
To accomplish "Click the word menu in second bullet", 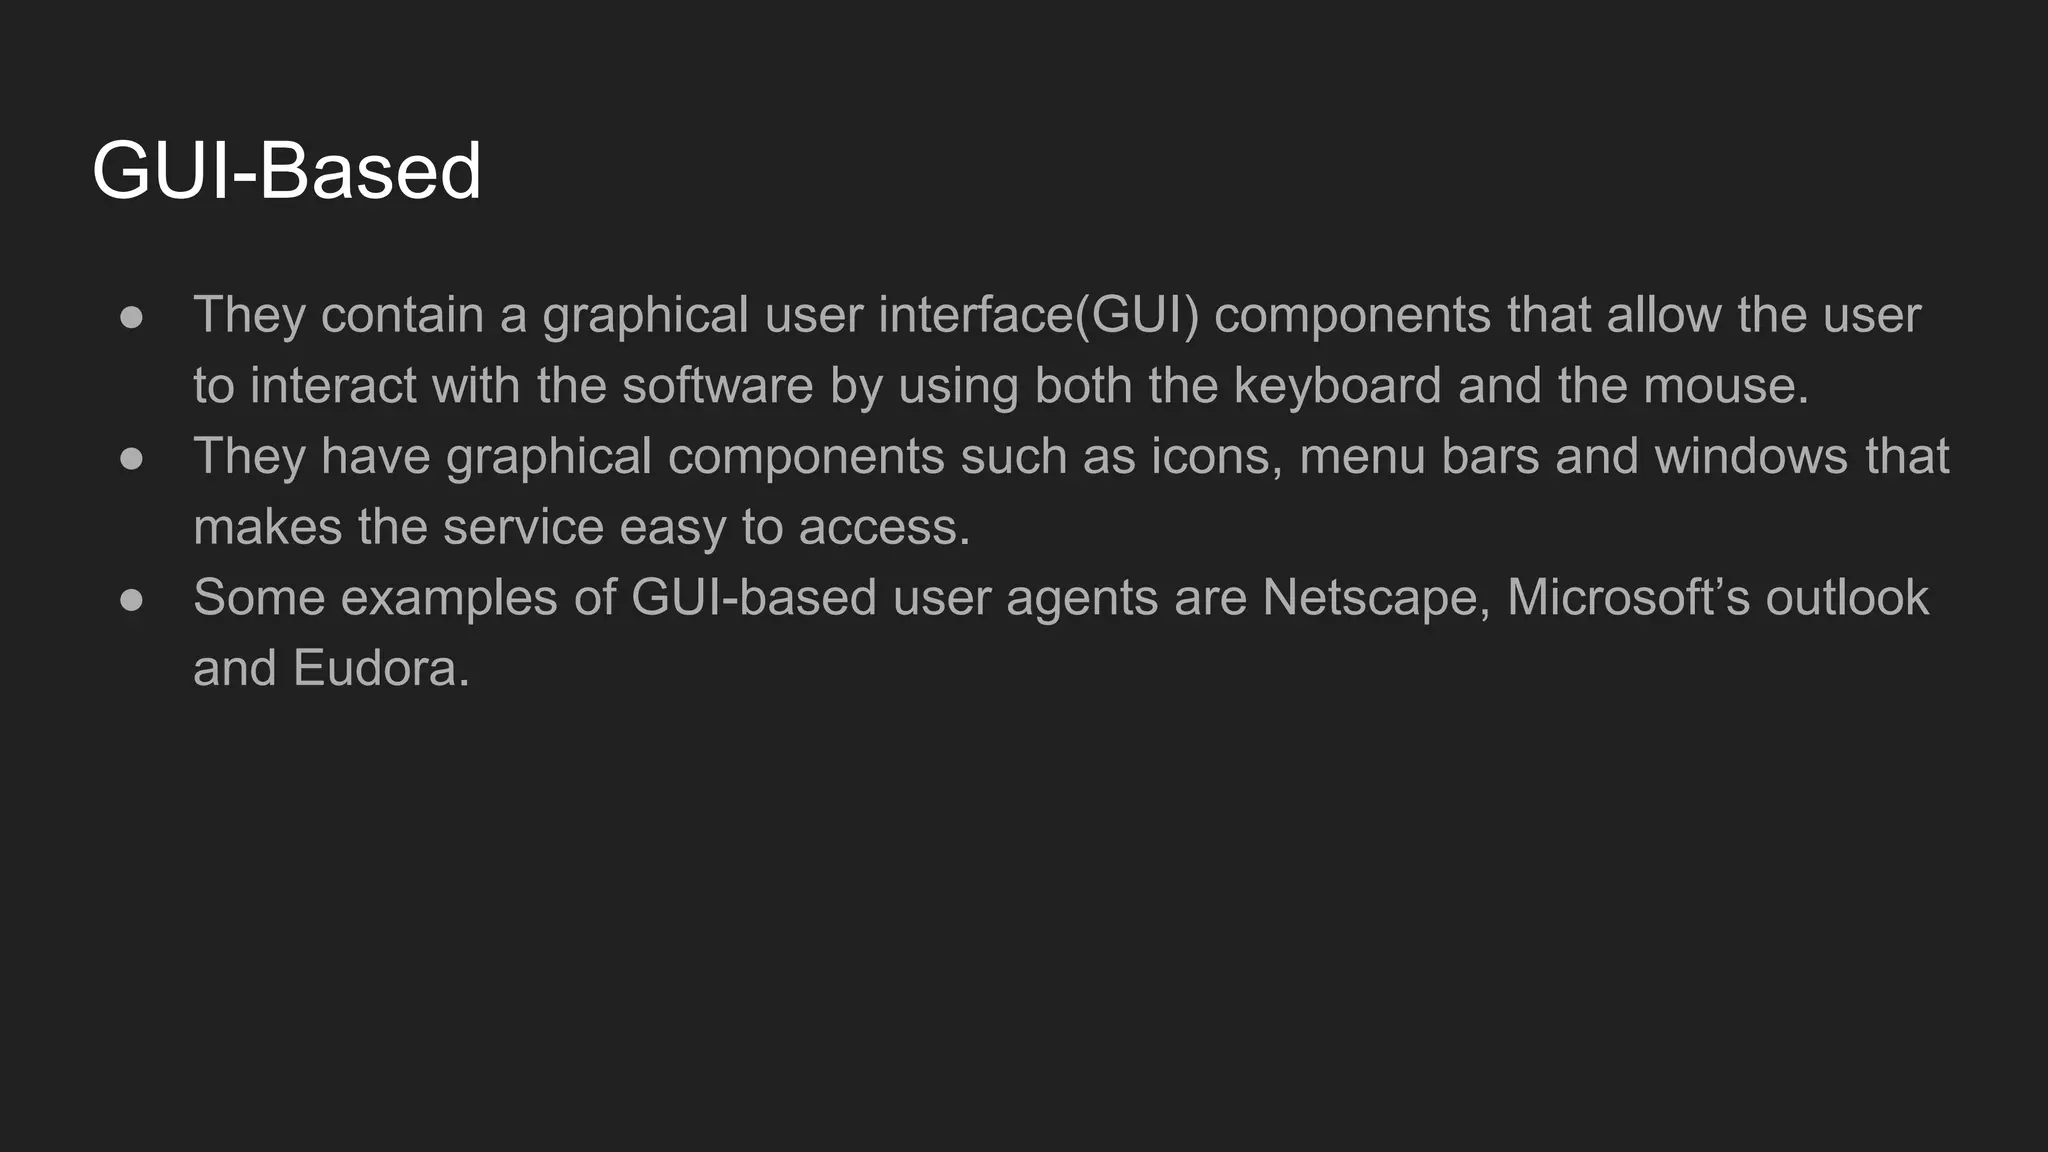I will [1363, 458].
